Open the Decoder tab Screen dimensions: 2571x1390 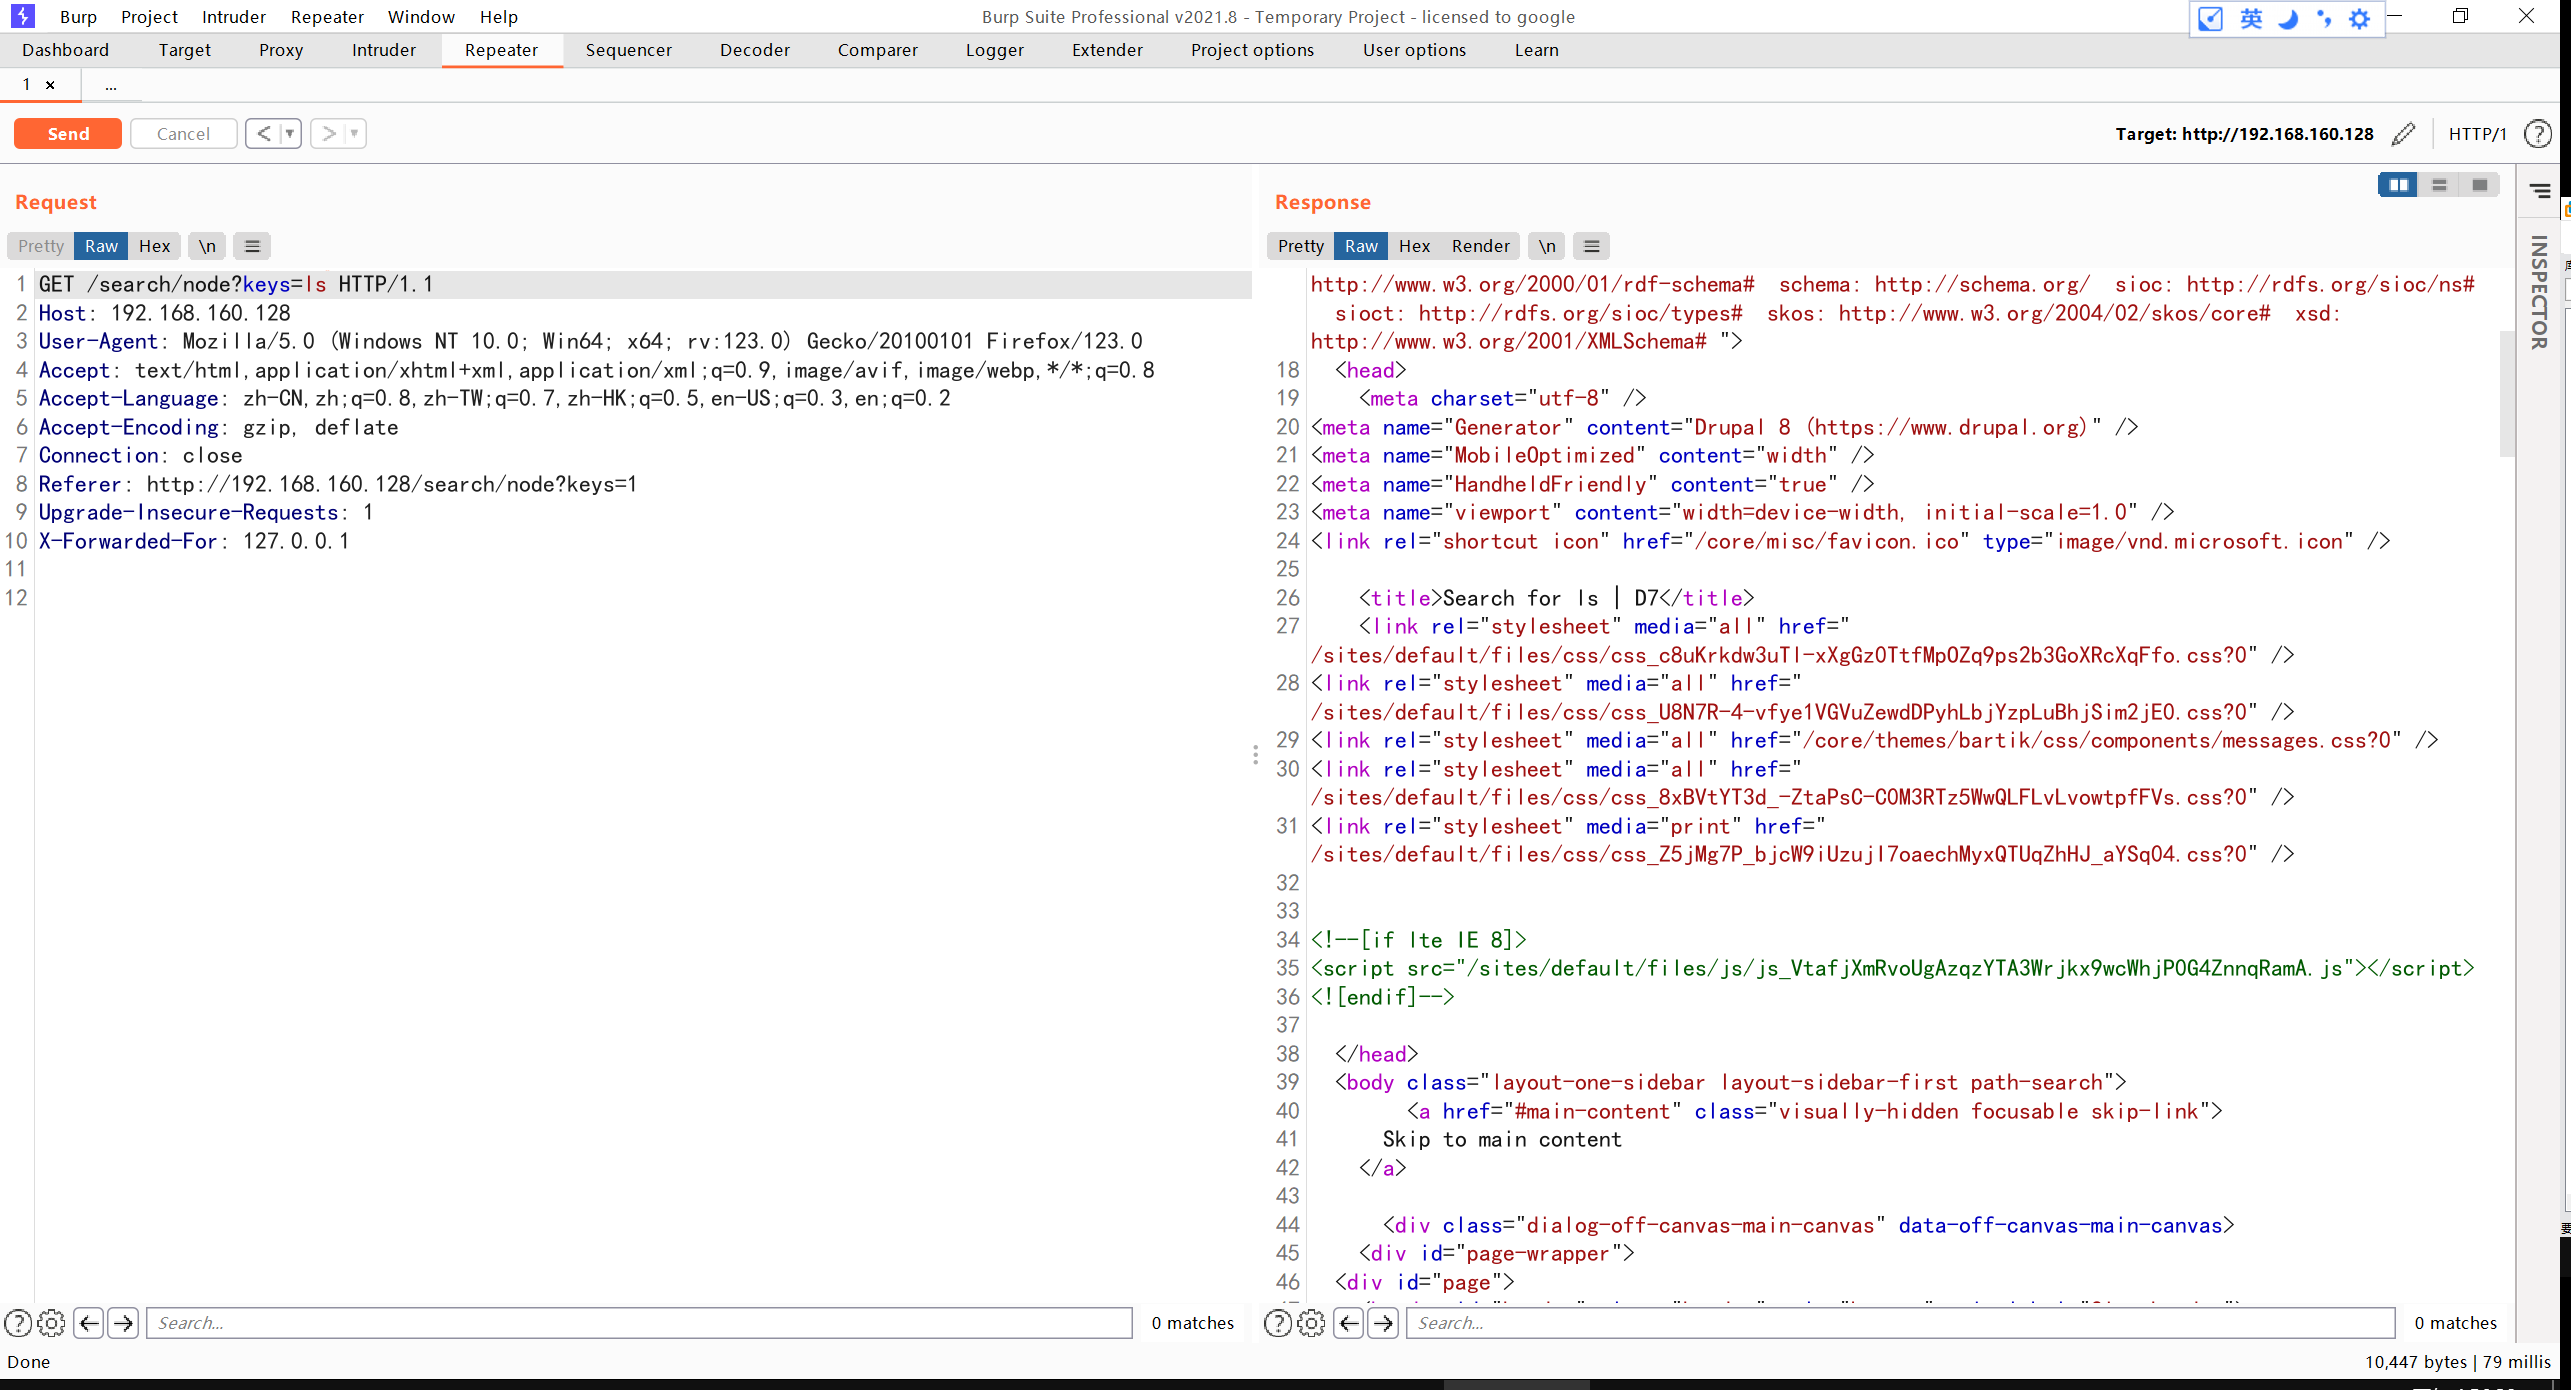point(754,50)
